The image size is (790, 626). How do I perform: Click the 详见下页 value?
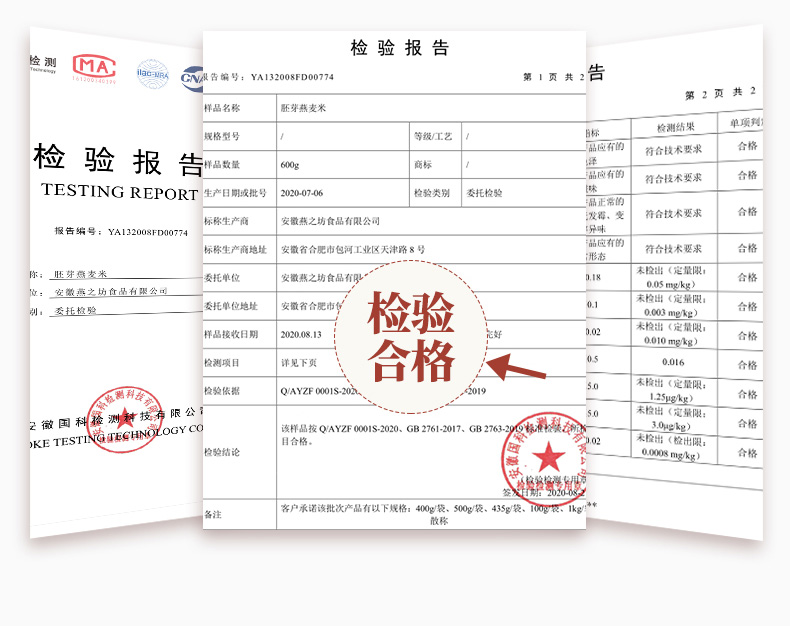pos(299,363)
